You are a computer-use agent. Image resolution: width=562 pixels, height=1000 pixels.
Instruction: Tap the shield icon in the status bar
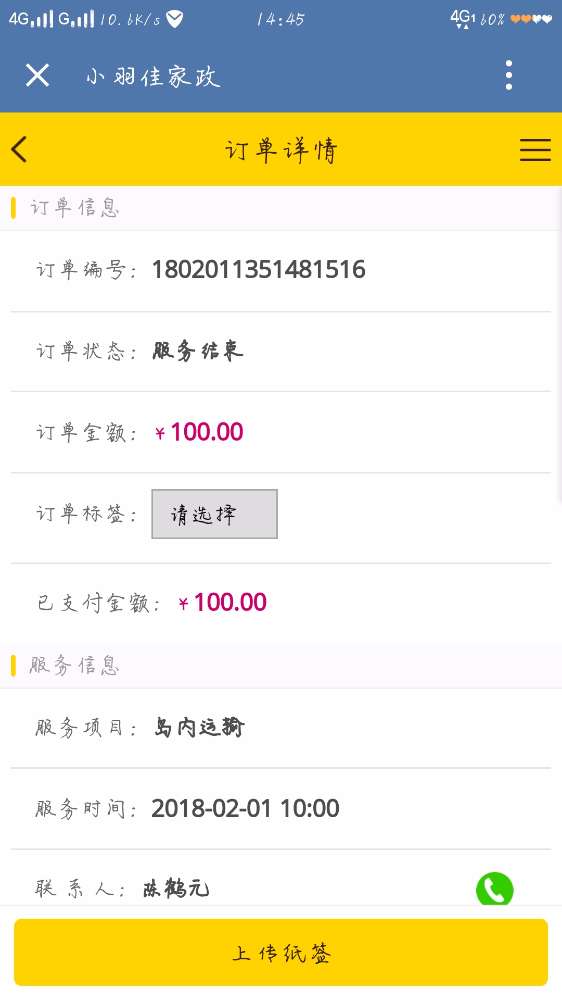click(x=174, y=19)
